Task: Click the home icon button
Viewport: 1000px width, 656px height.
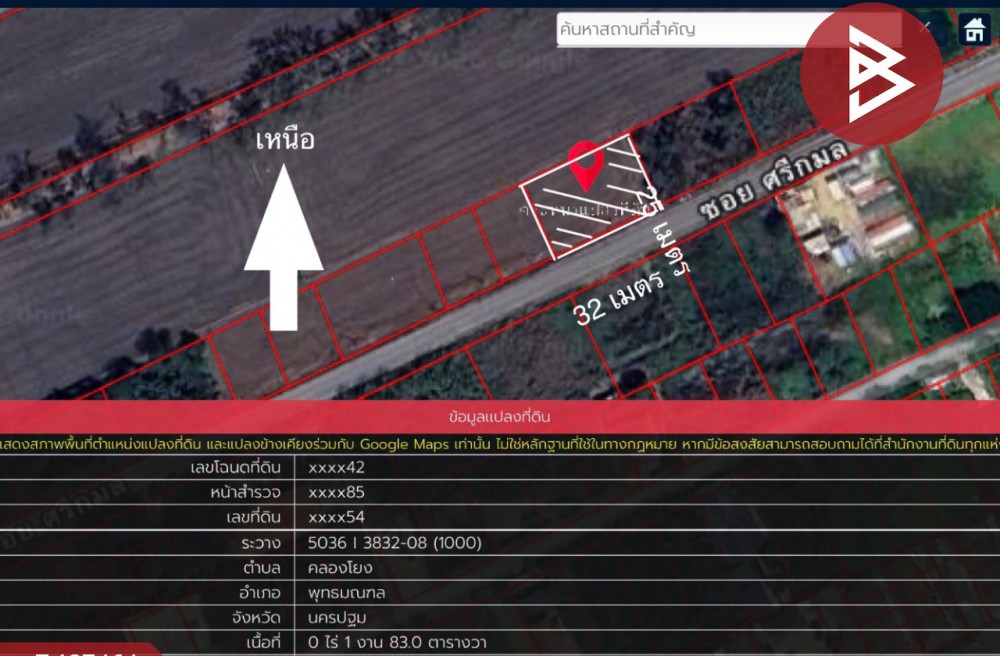Action: coord(974,29)
